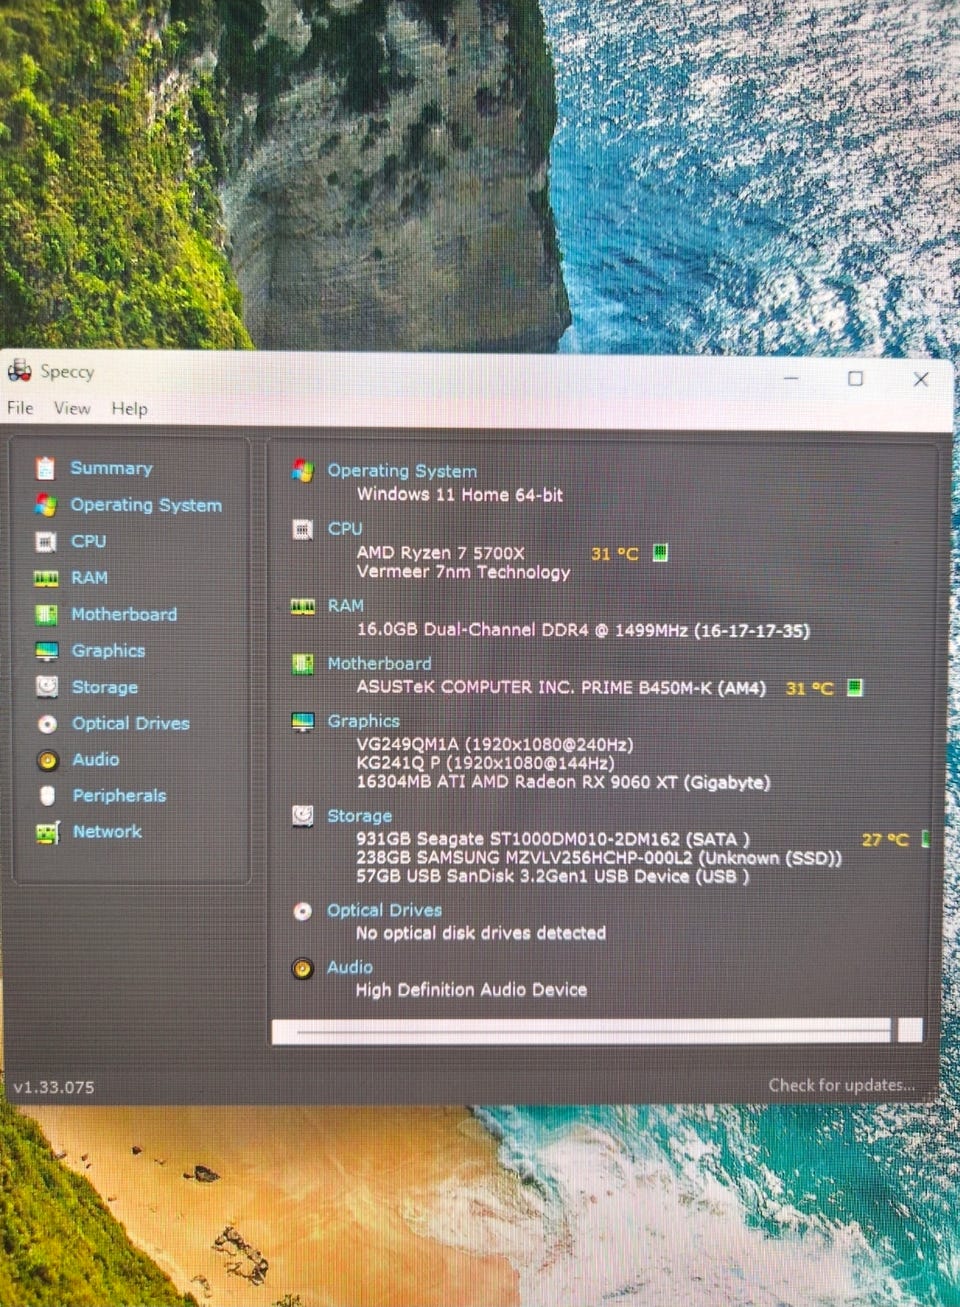Click 'Windows 11 Home 64-bit' text

click(460, 494)
